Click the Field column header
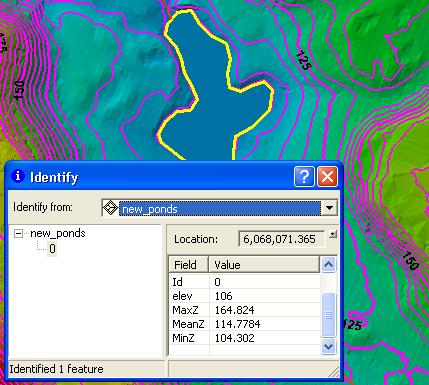The height and width of the screenshot is (385, 429). click(x=189, y=265)
